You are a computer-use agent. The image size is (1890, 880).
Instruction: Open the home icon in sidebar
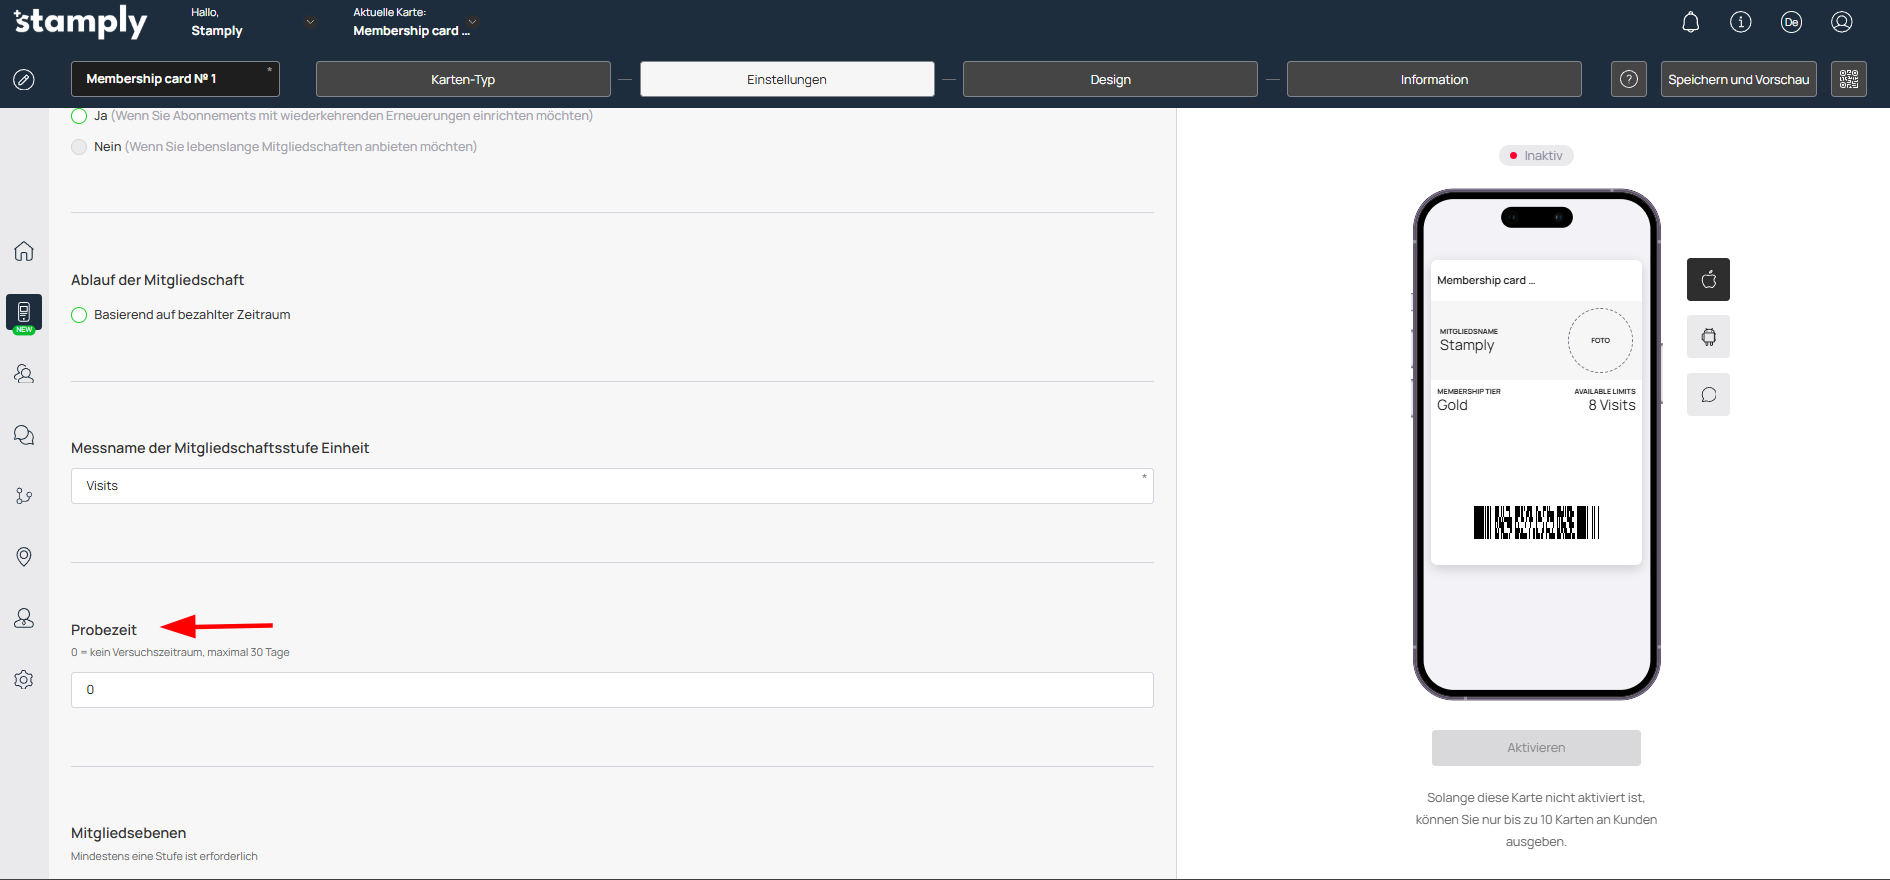(x=24, y=251)
